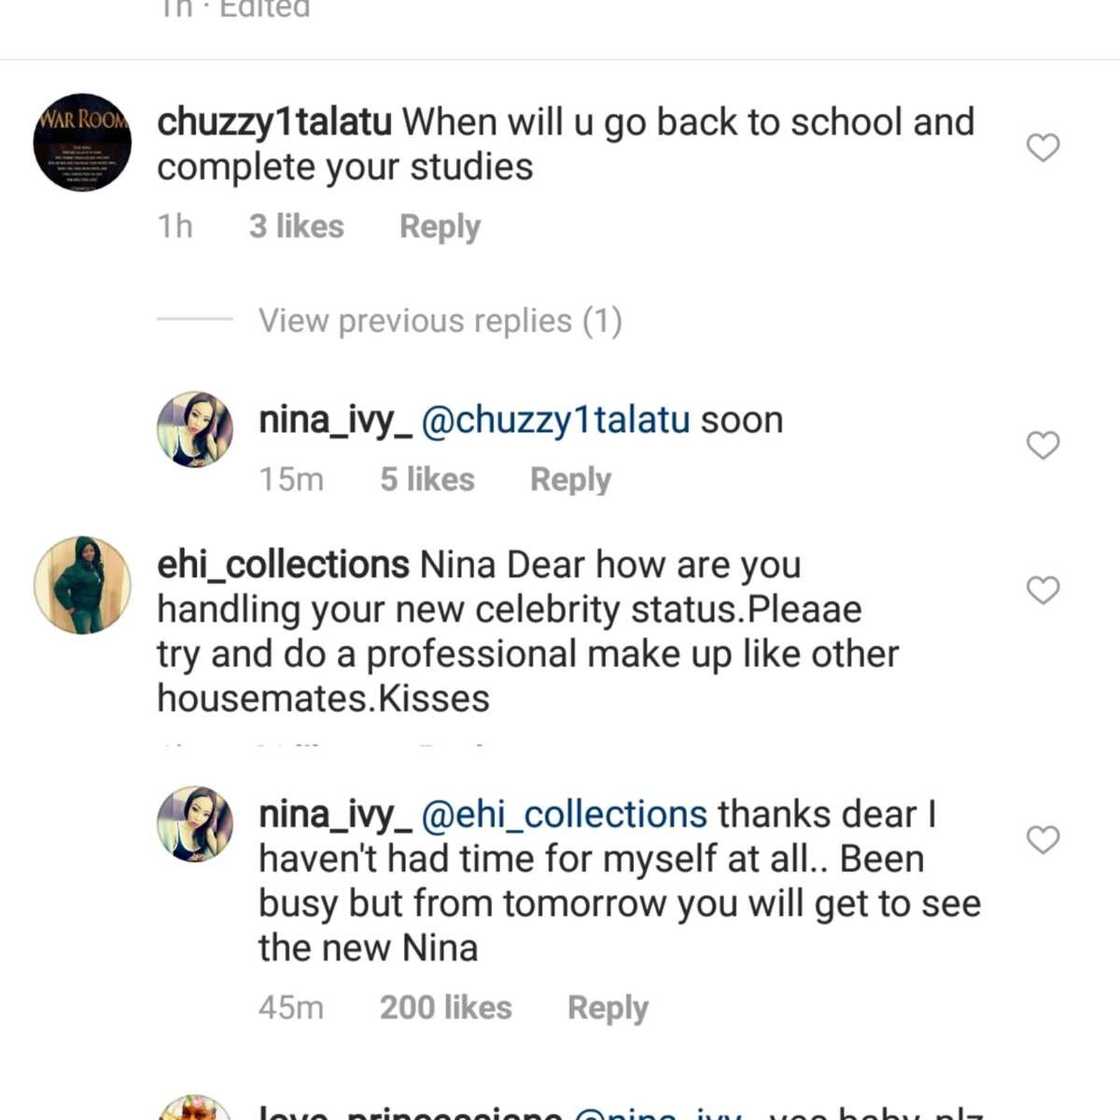Open the '200 likes' list

click(444, 1008)
